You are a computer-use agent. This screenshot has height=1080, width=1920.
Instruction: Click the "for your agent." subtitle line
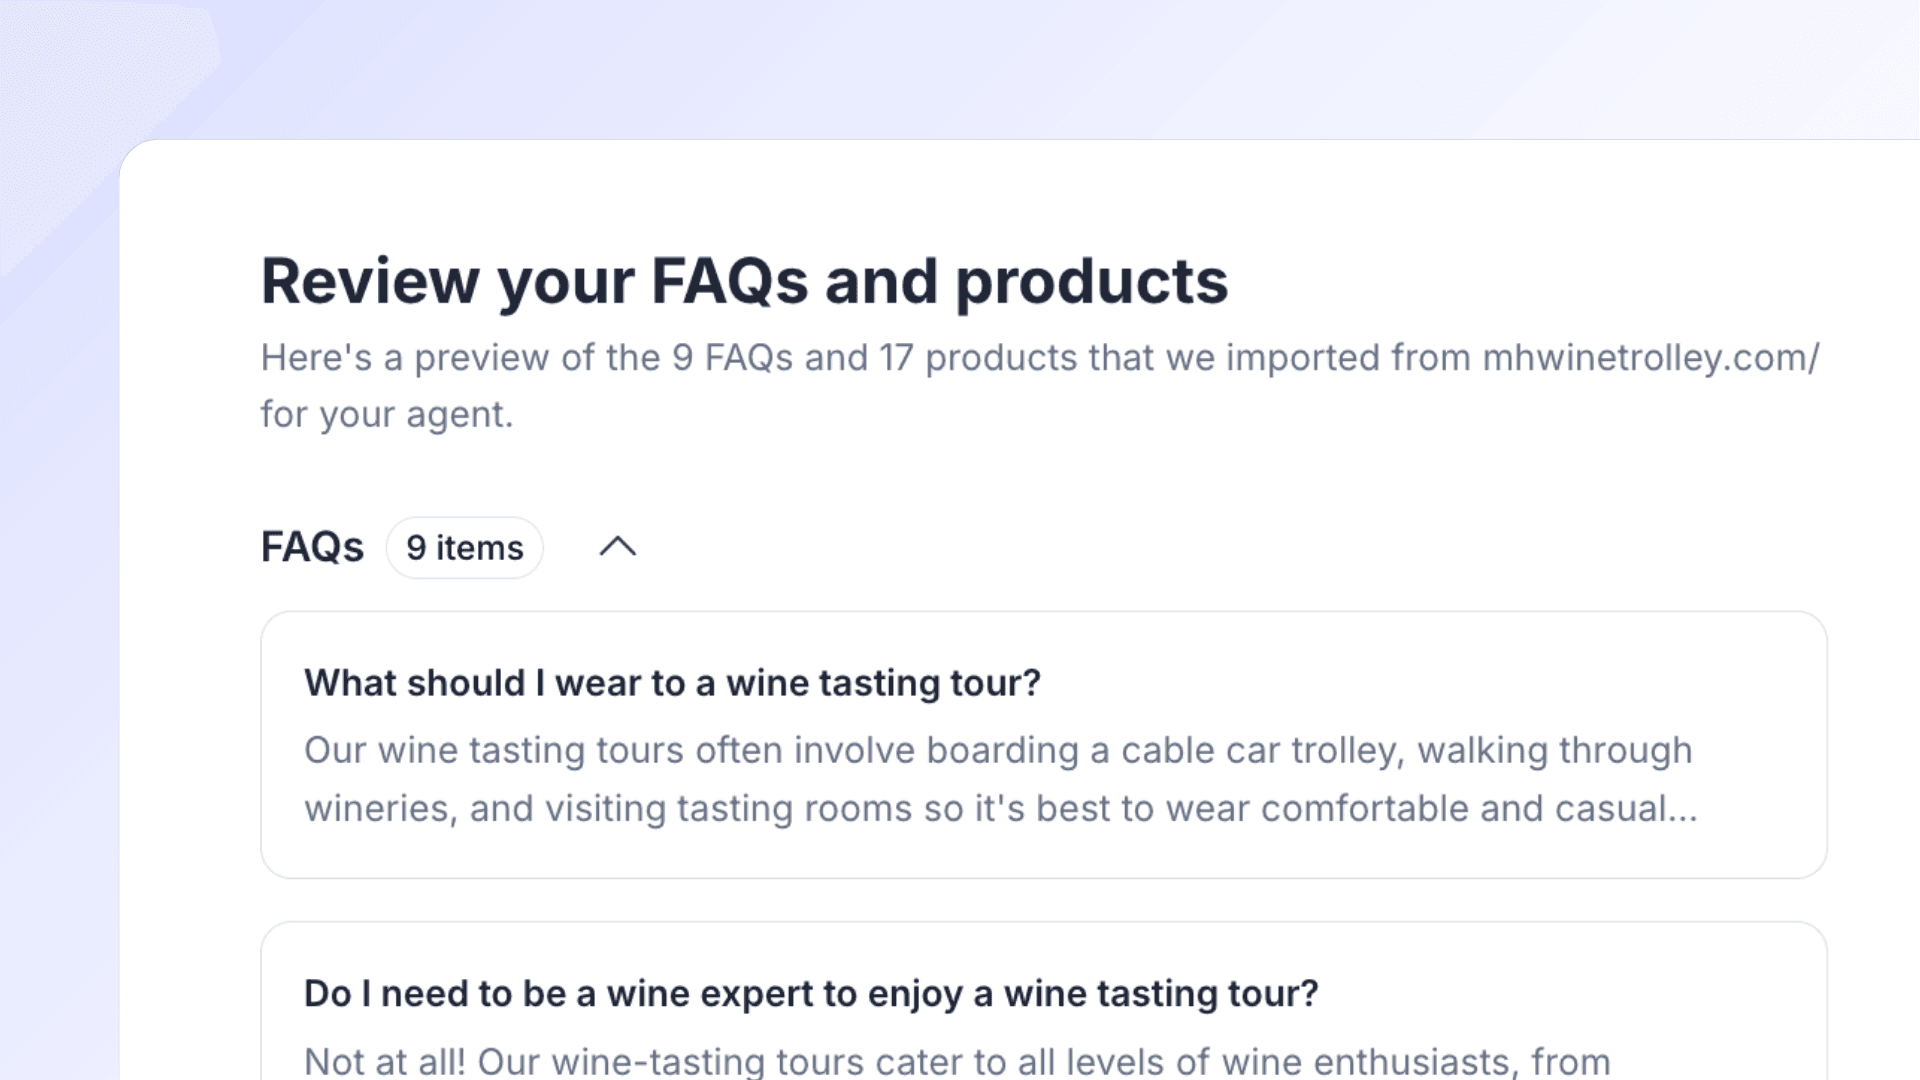tap(387, 414)
